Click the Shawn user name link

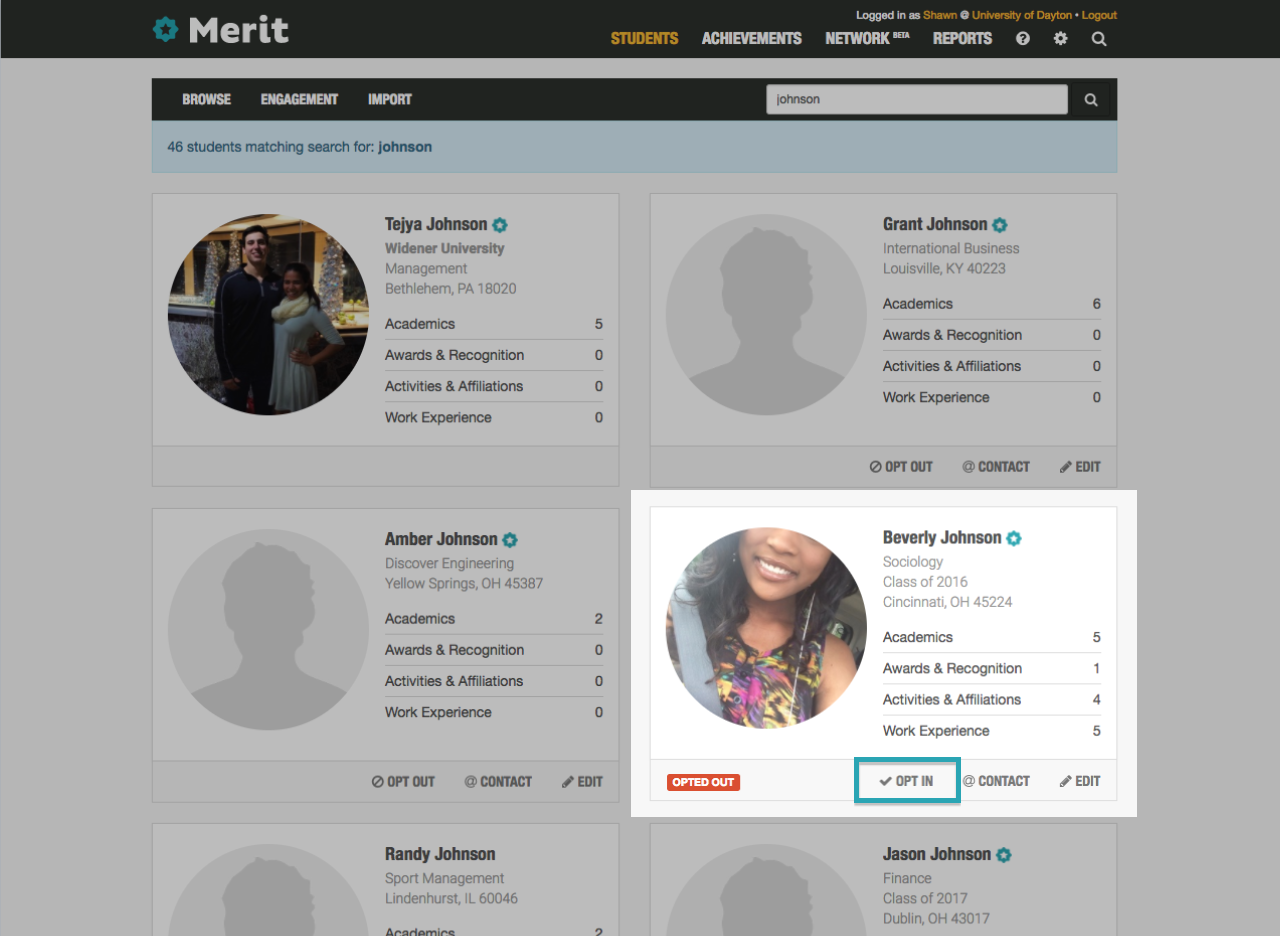click(x=940, y=15)
